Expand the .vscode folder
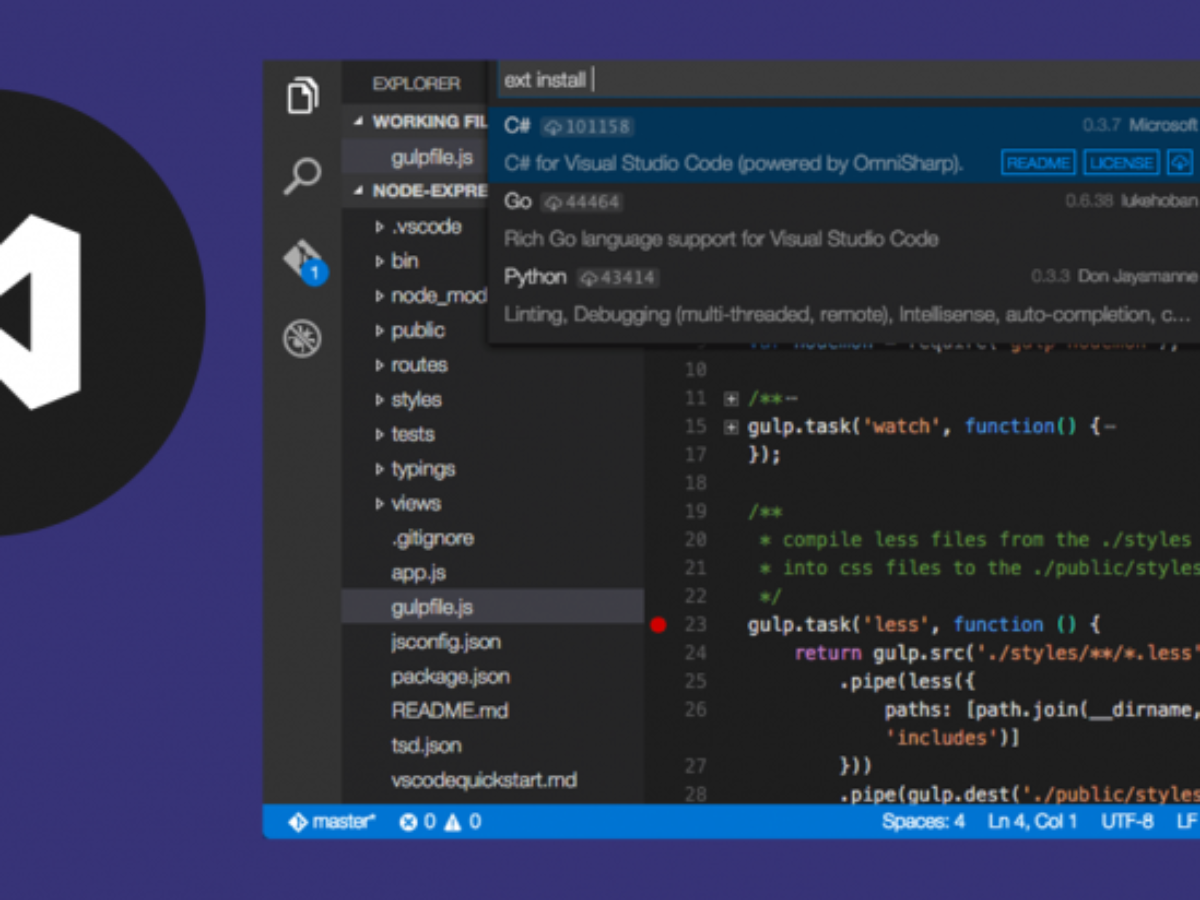 (380, 227)
